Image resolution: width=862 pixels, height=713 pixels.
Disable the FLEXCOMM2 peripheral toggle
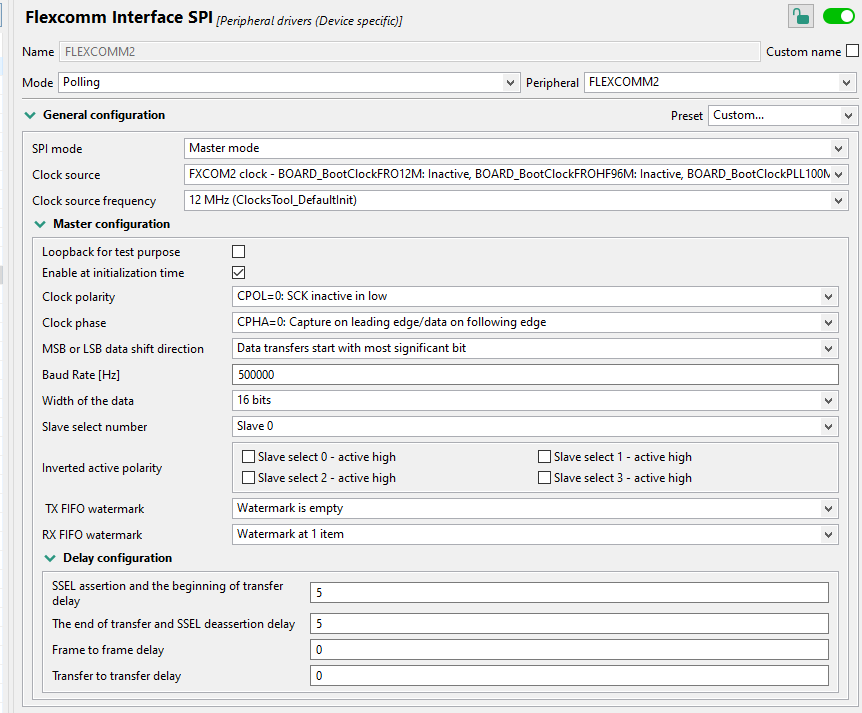click(x=837, y=17)
